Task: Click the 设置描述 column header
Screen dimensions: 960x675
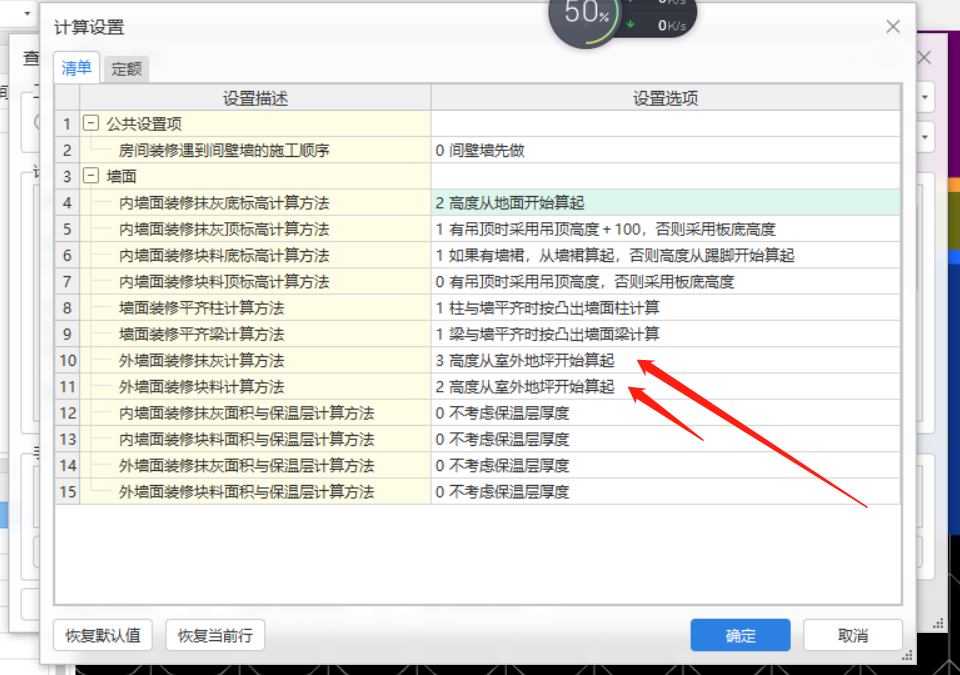Action: (255, 98)
